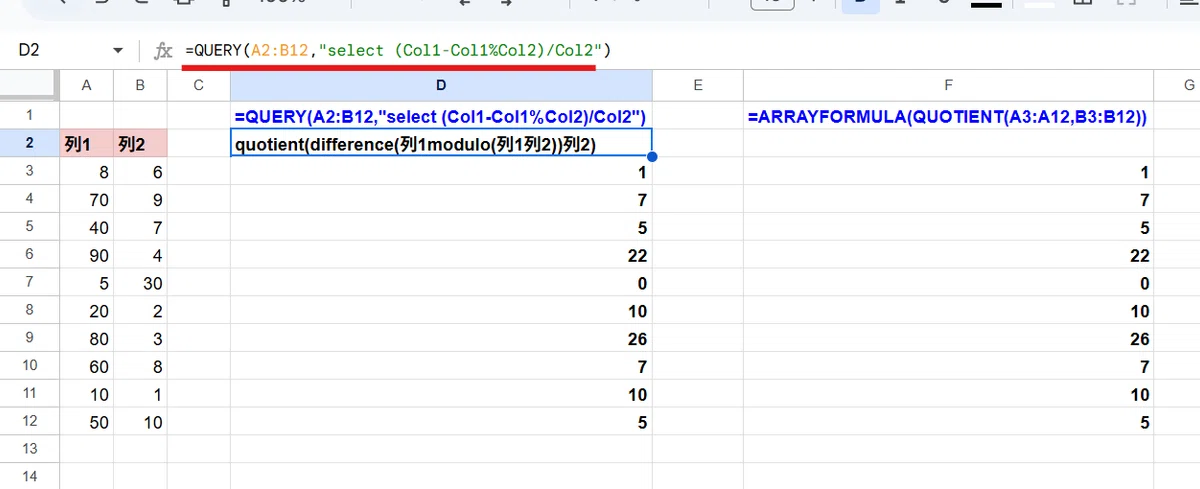Select cell B8 containing 2

139,311
